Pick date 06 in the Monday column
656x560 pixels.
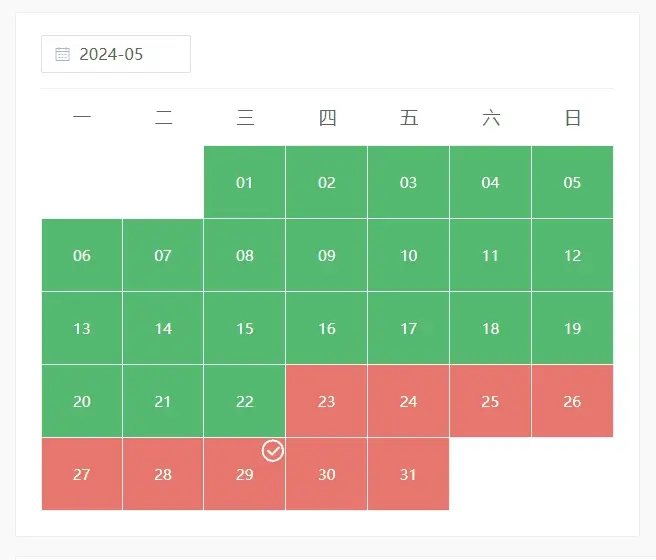pyautogui.click(x=82, y=255)
